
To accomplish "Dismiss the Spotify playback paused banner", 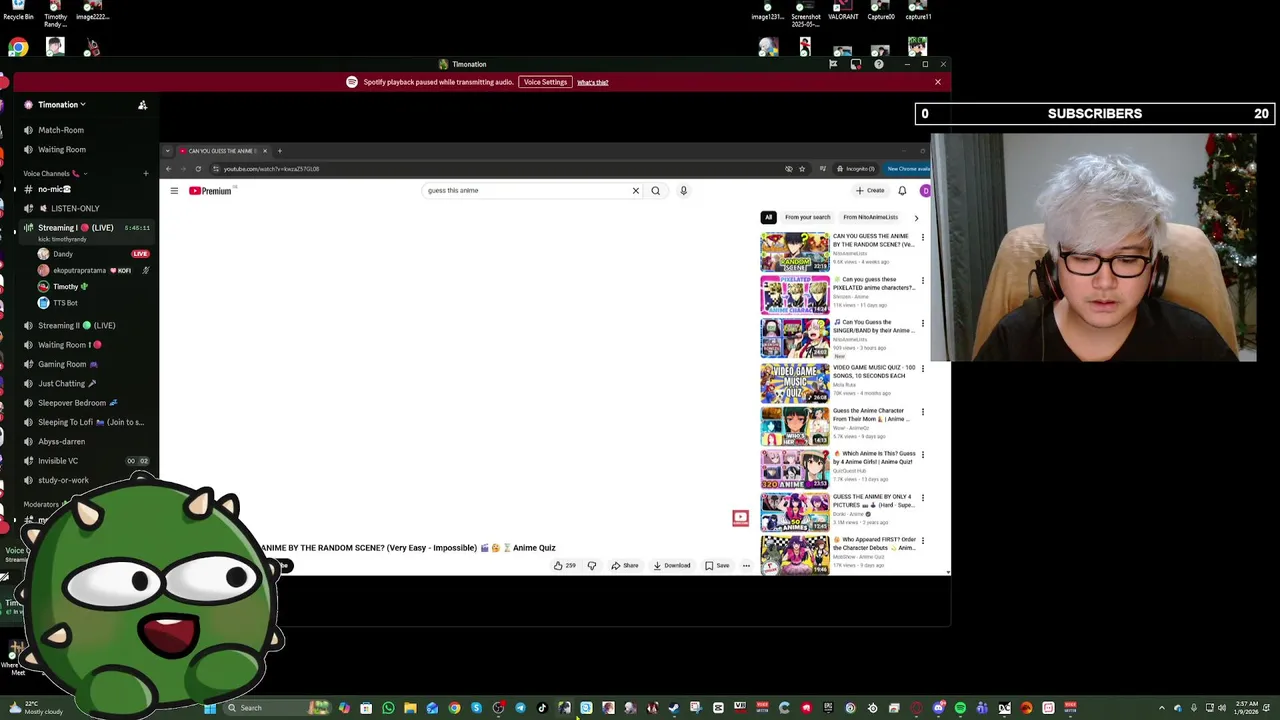I will click(x=938, y=82).
